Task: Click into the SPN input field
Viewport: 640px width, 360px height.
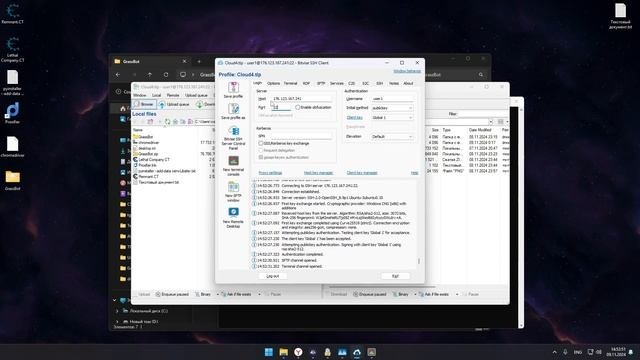Action: point(295,136)
